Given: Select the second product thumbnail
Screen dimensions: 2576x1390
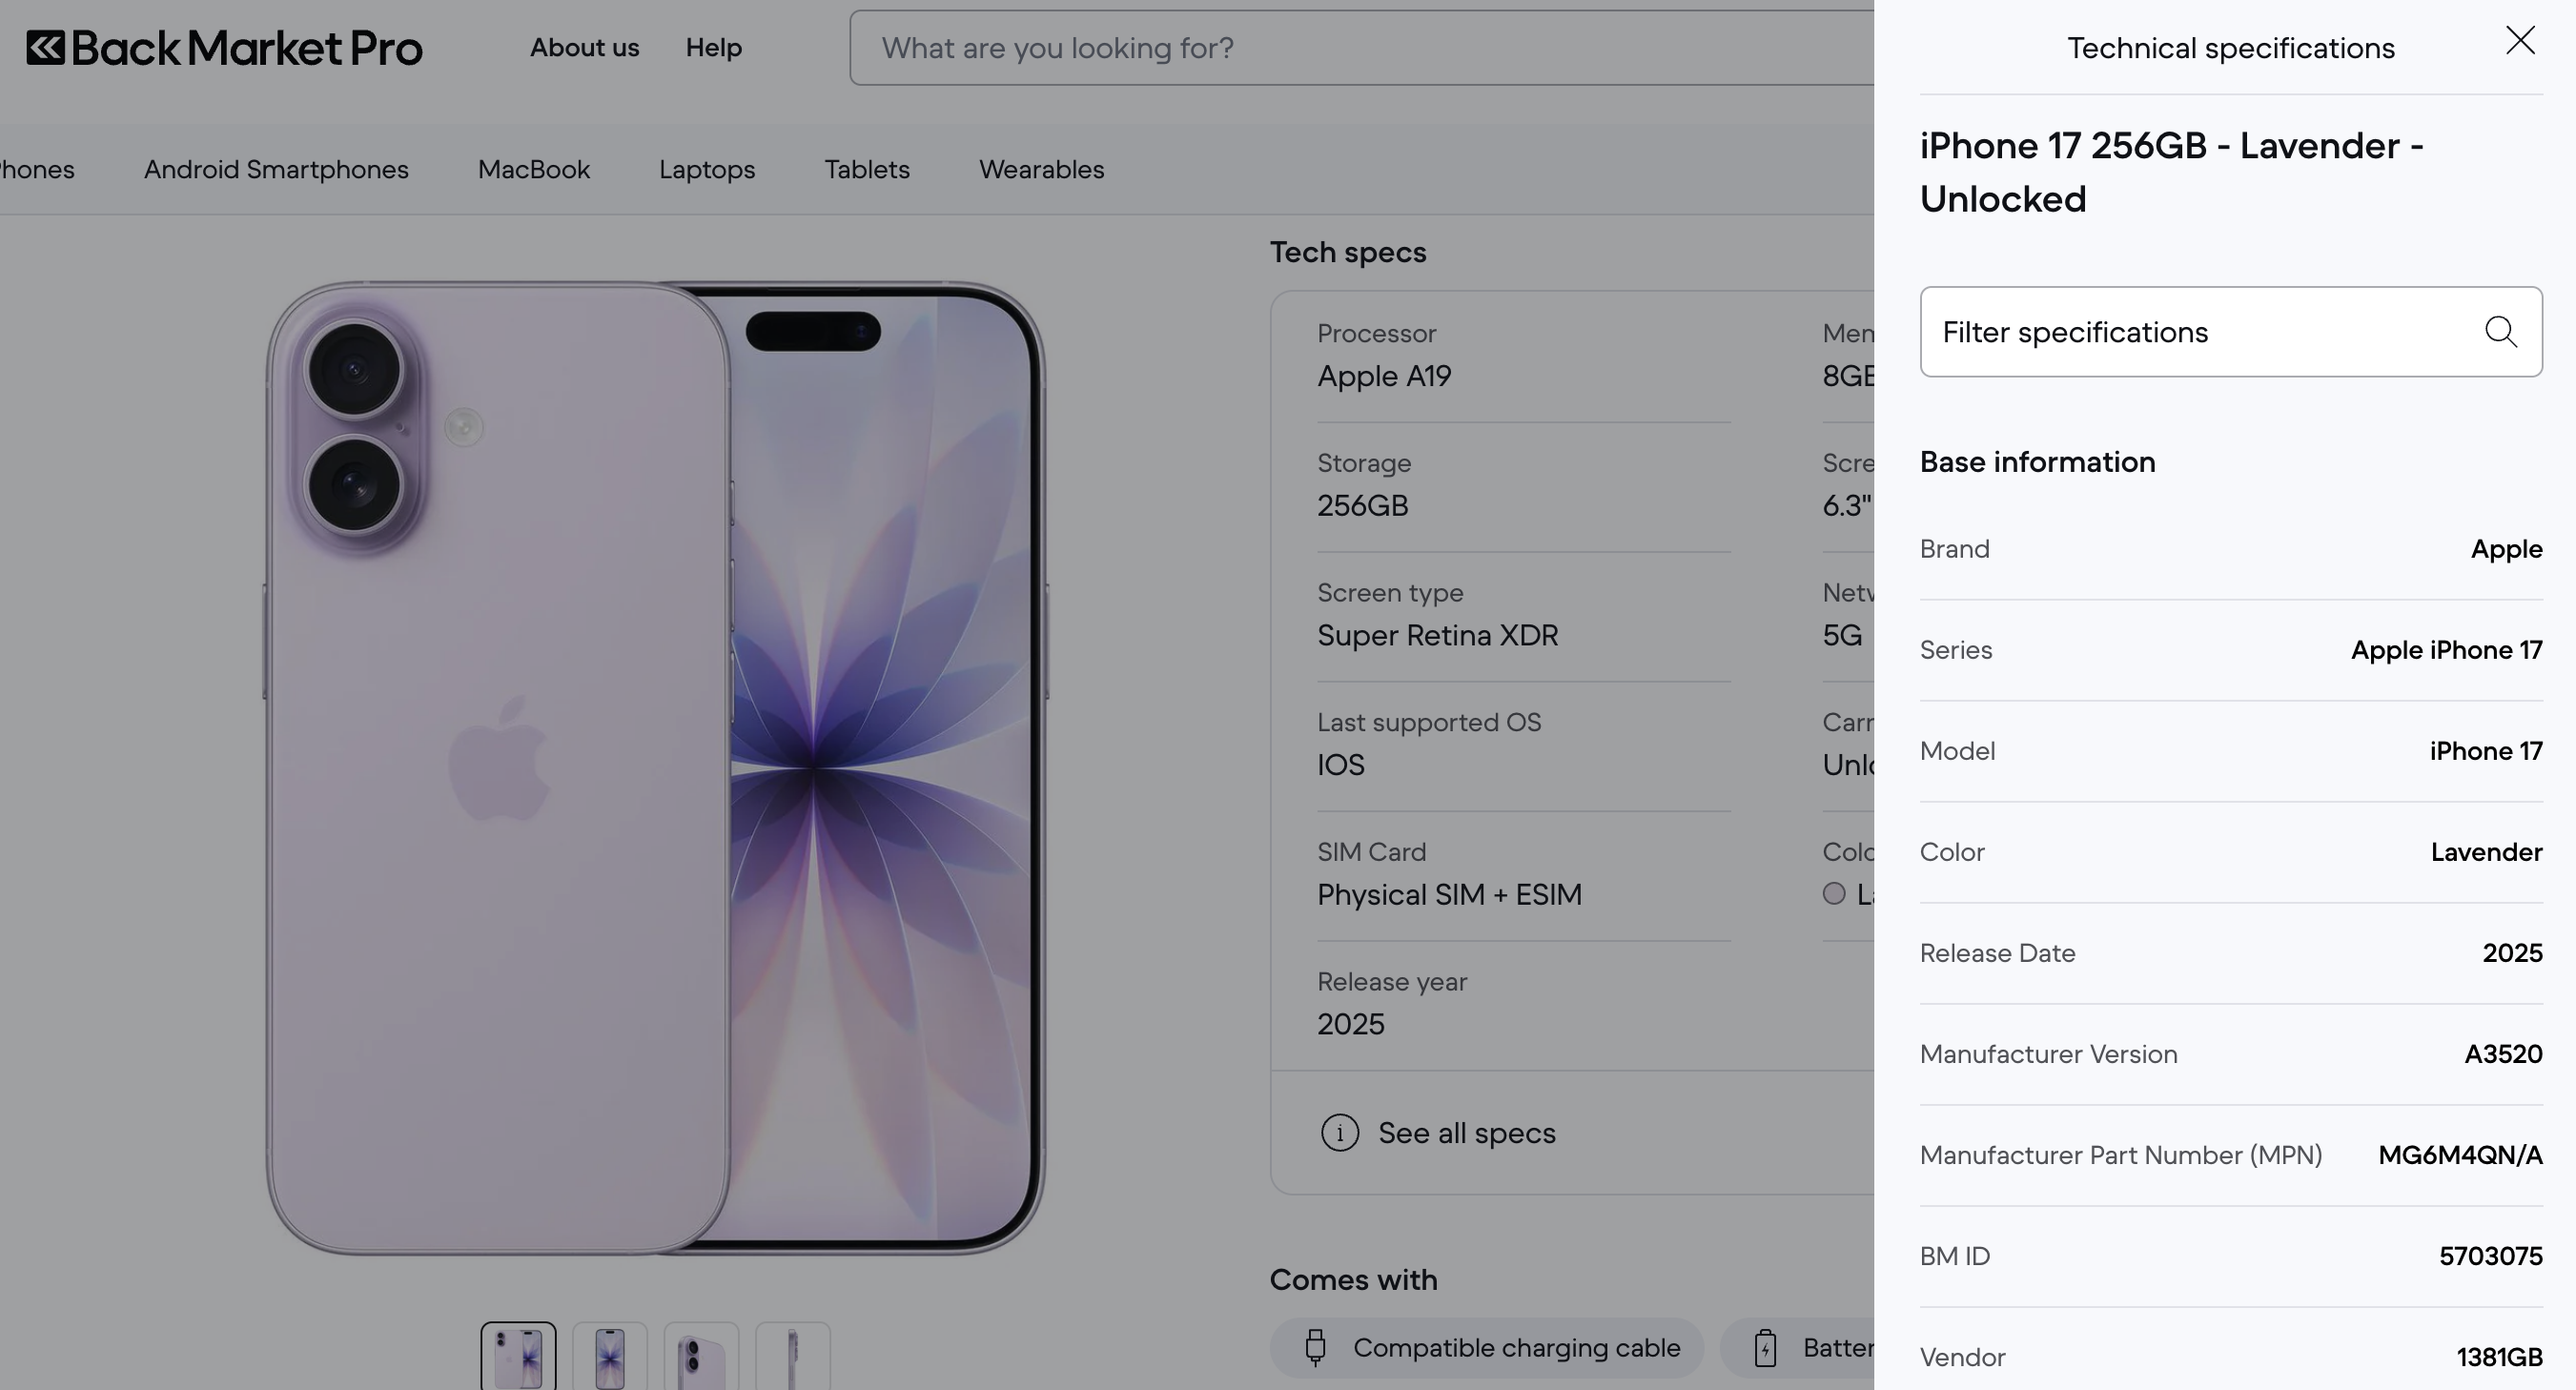Looking at the screenshot, I should click(609, 1358).
